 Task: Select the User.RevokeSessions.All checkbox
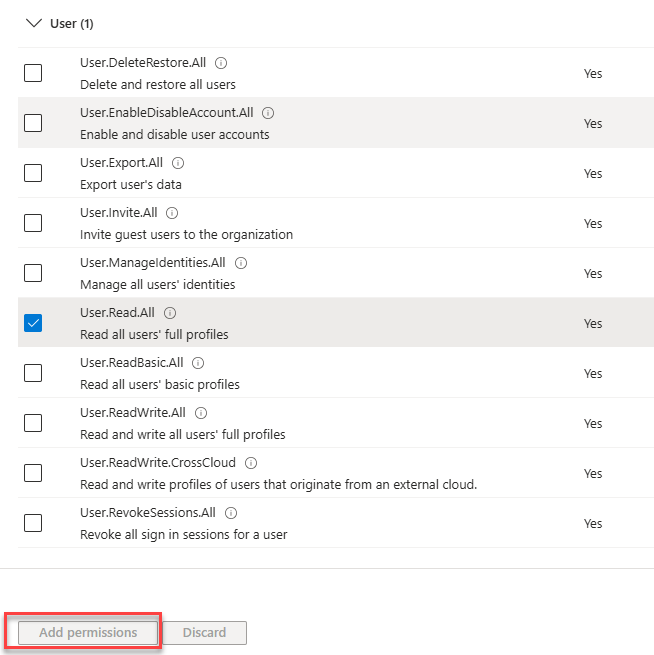[33, 523]
